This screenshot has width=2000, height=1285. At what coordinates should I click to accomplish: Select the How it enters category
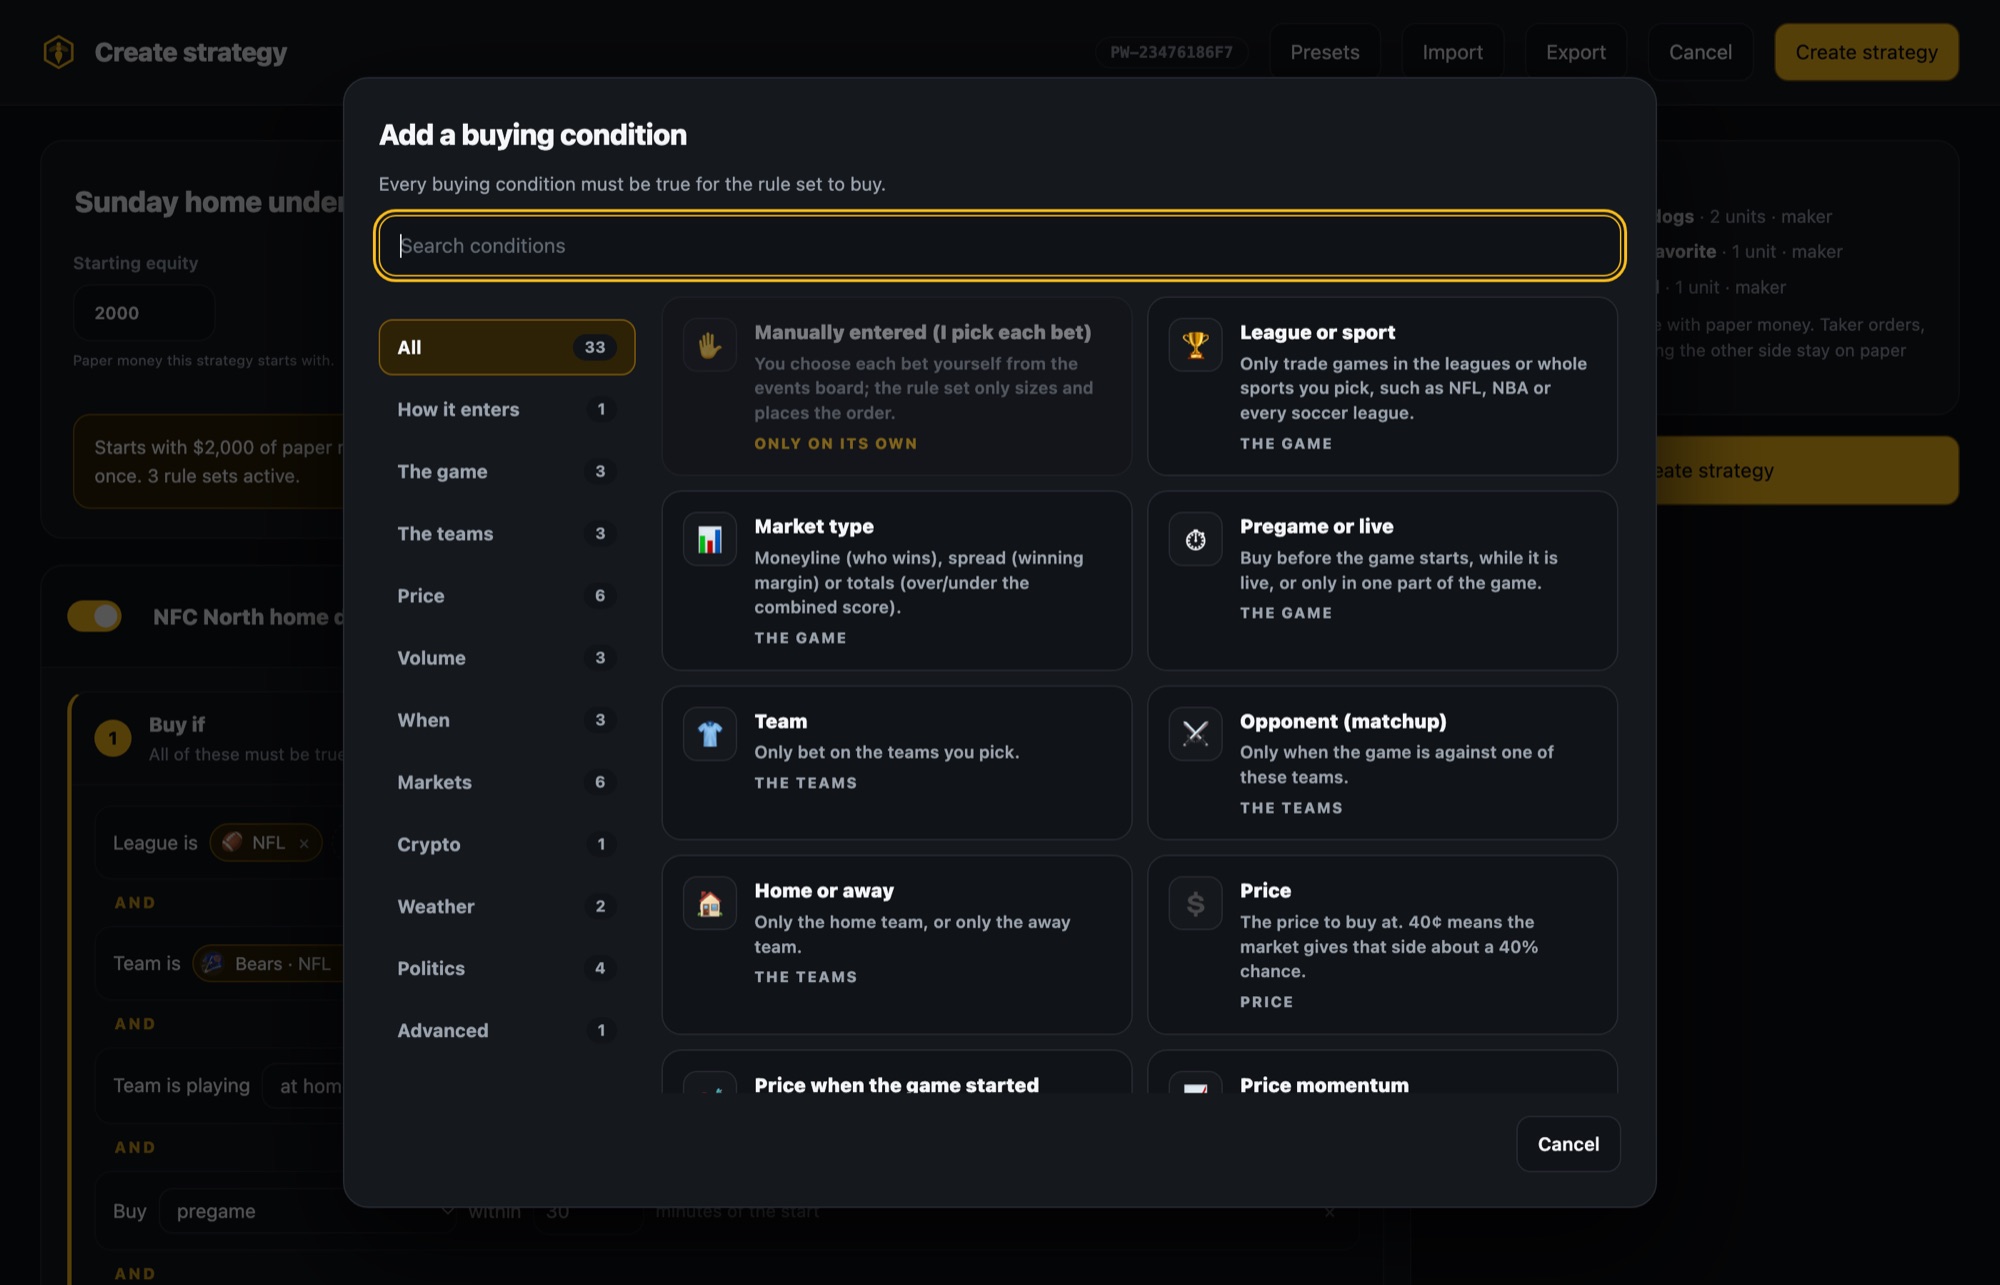pyautogui.click(x=507, y=409)
